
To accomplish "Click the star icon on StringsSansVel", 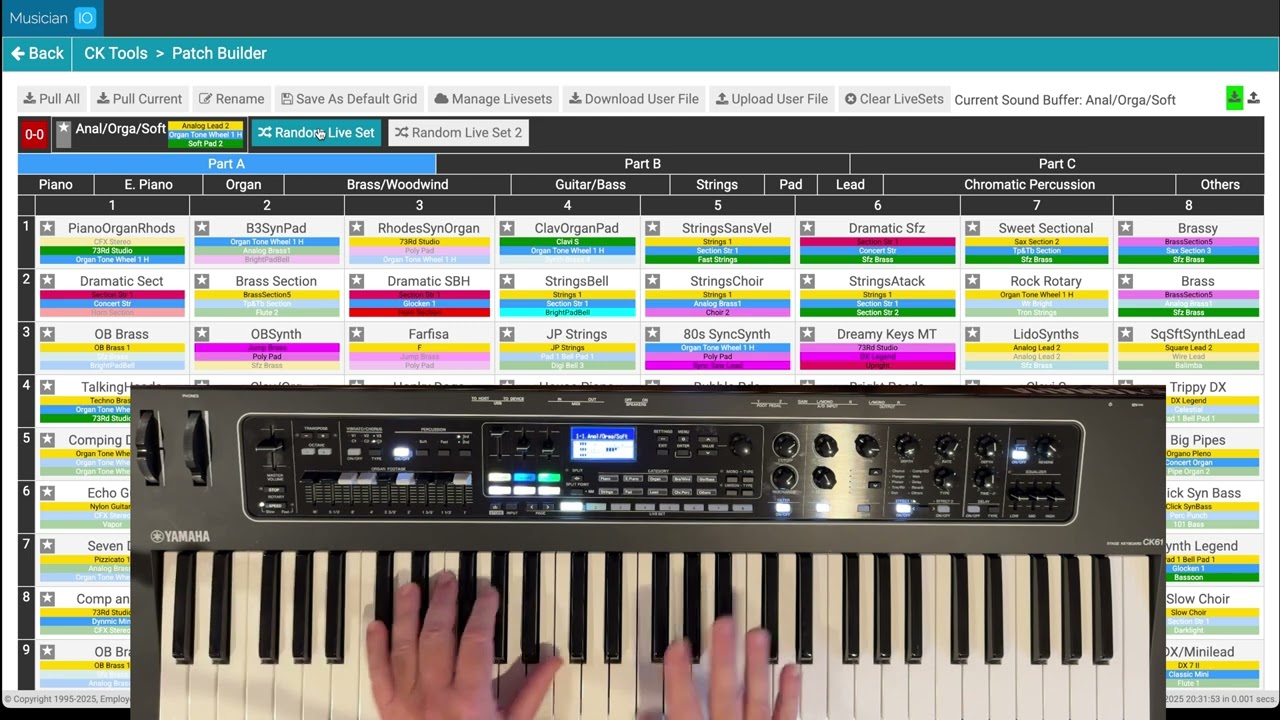I will [x=652, y=228].
